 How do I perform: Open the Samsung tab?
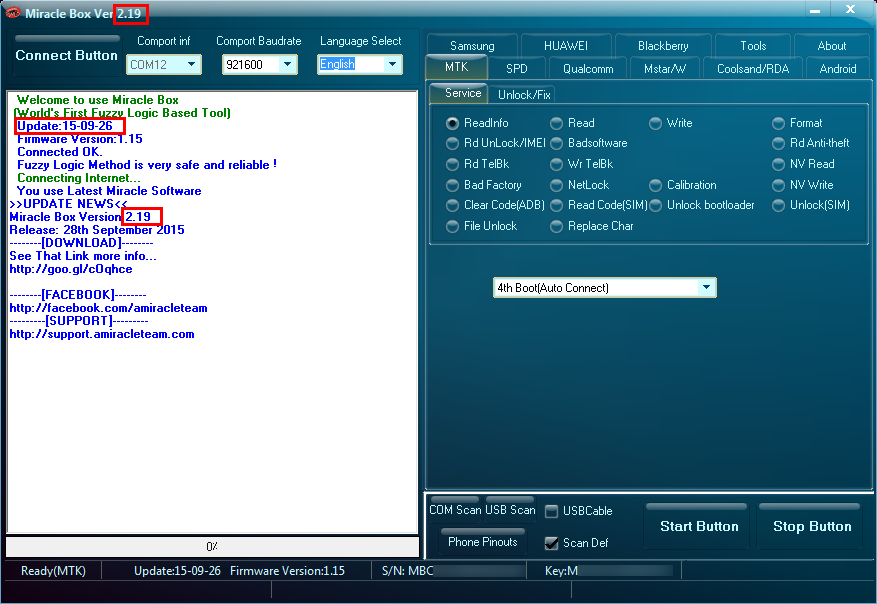[x=472, y=46]
